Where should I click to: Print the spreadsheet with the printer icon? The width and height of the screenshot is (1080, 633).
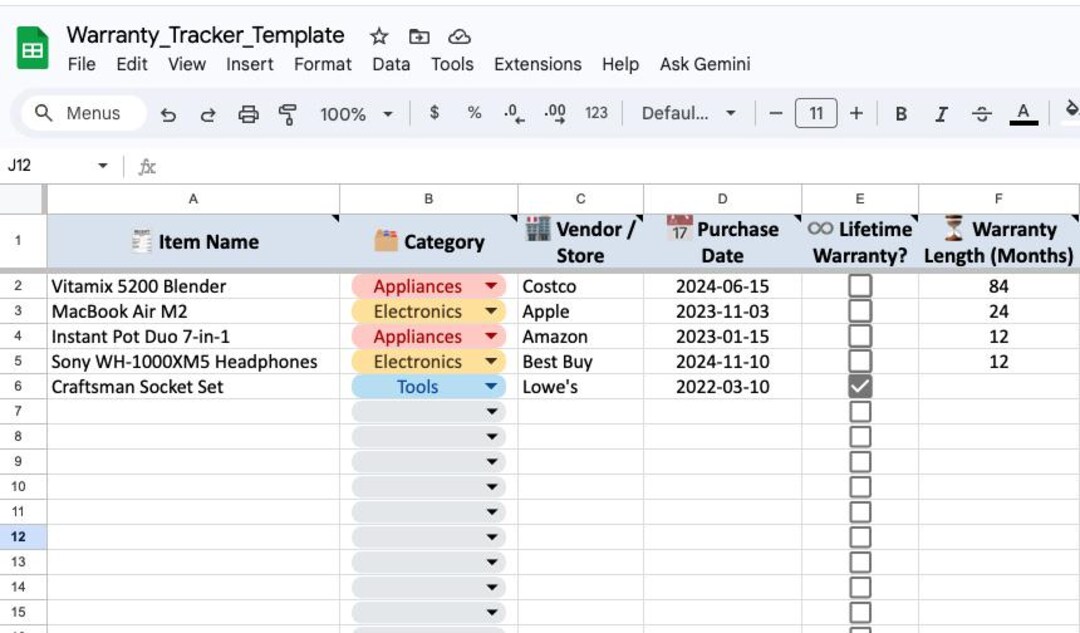248,114
